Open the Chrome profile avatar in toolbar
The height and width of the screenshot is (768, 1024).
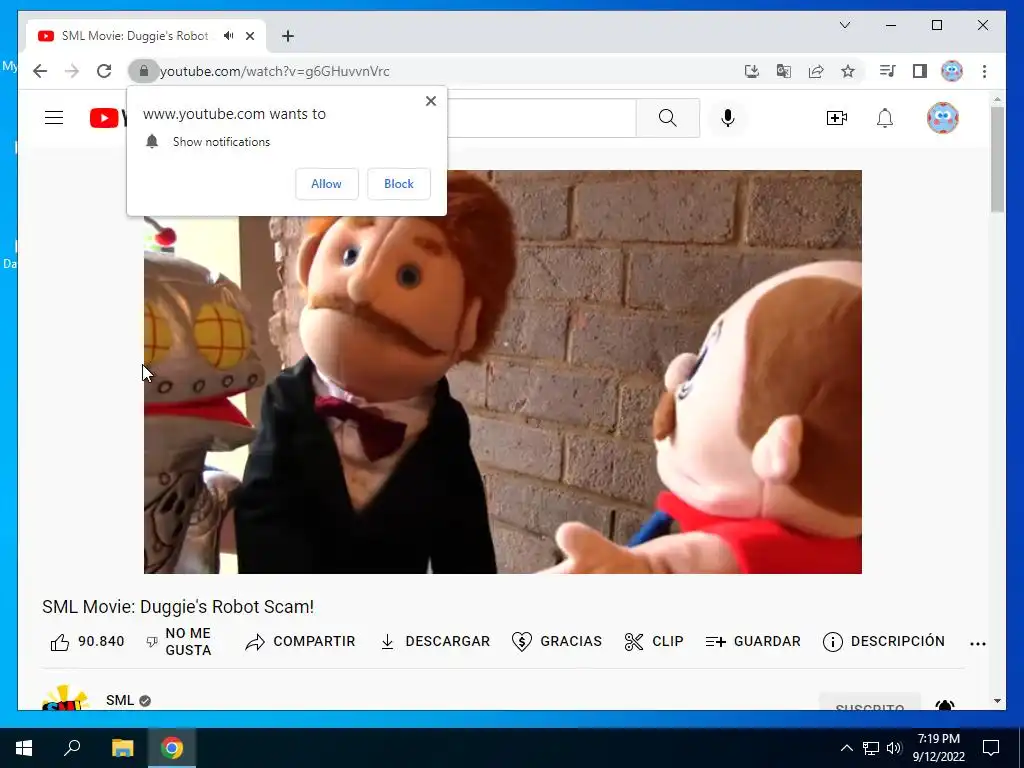pyautogui.click(x=952, y=71)
